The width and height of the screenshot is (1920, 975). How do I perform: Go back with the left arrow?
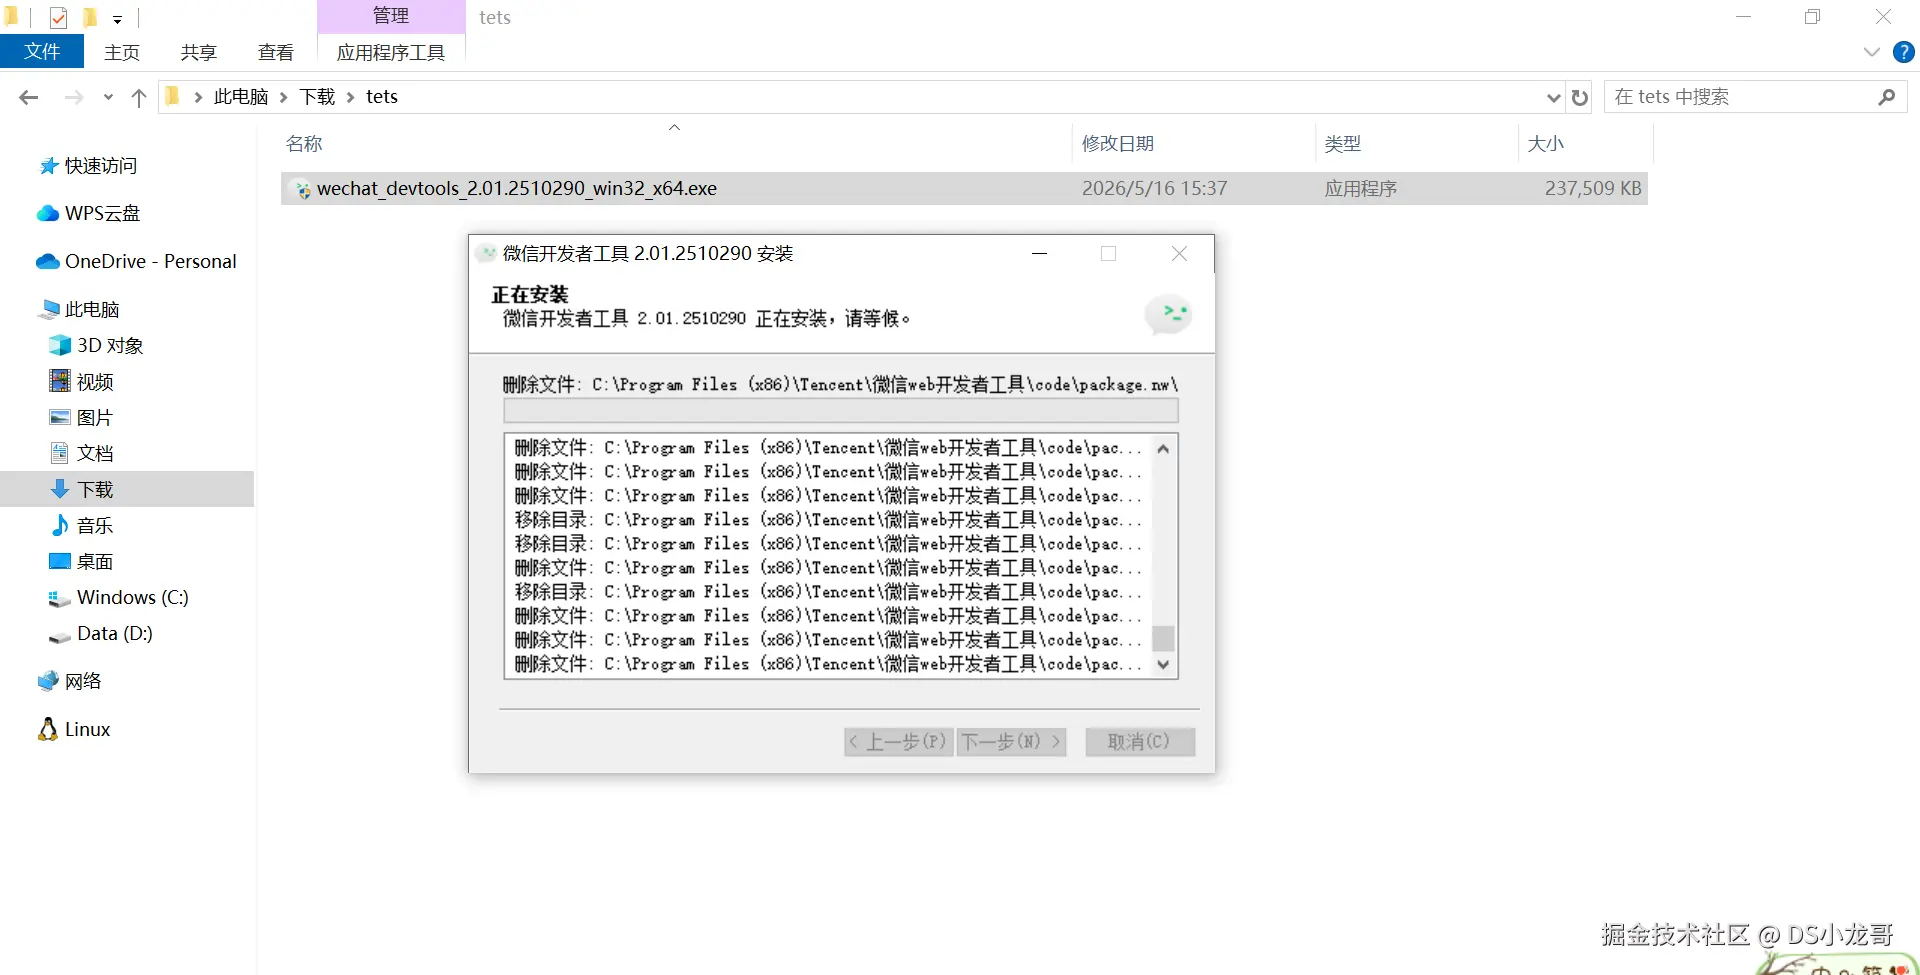pos(29,97)
